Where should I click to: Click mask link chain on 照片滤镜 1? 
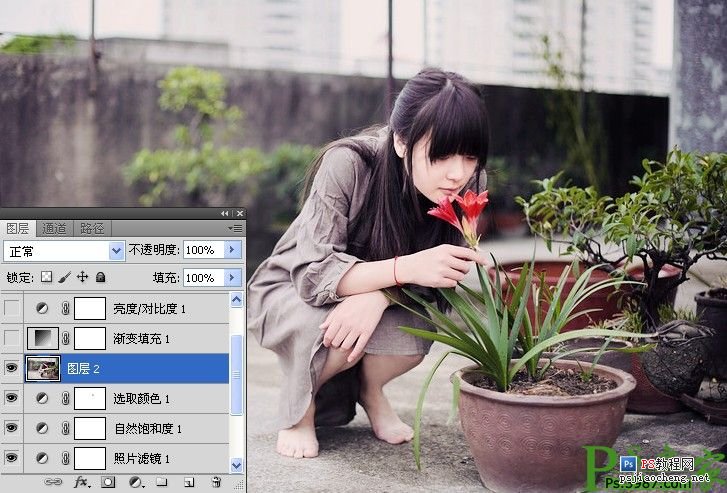point(66,458)
